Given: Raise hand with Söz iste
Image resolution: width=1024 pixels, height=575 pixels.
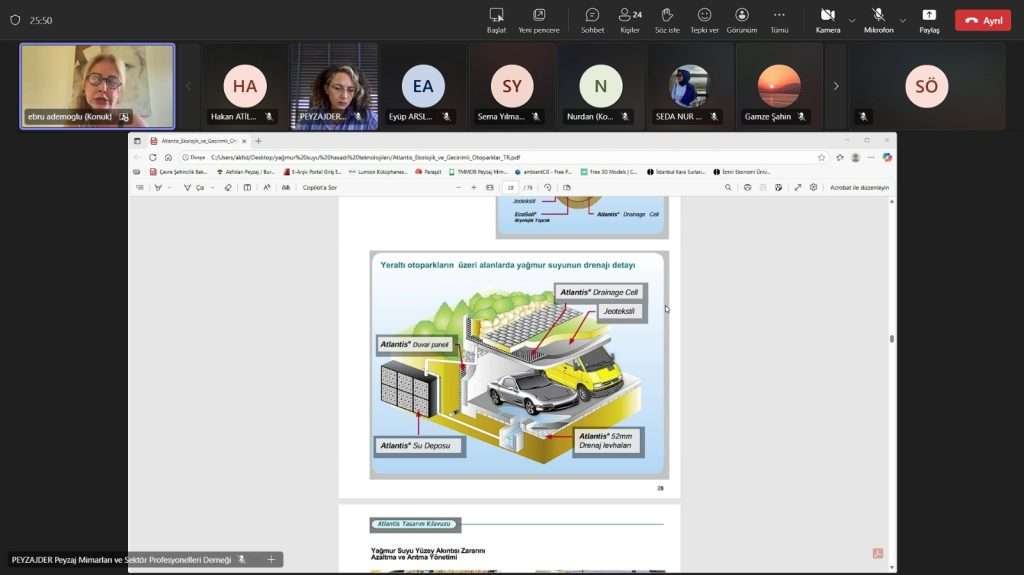Looking at the screenshot, I should [667, 20].
